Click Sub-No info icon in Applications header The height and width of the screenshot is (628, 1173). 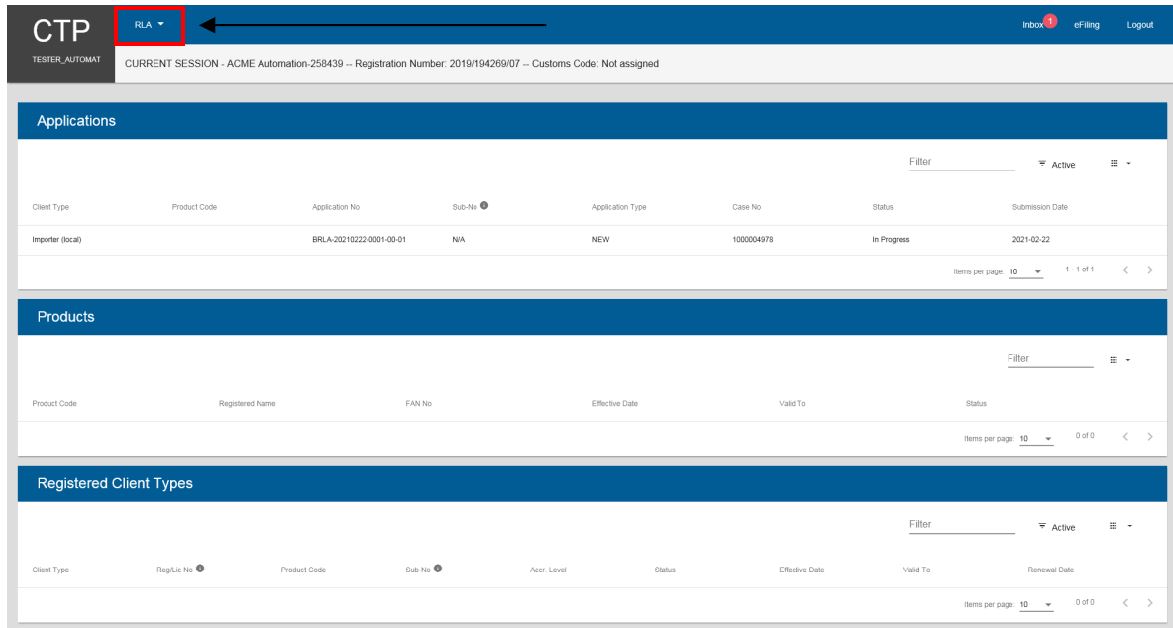coord(484,205)
